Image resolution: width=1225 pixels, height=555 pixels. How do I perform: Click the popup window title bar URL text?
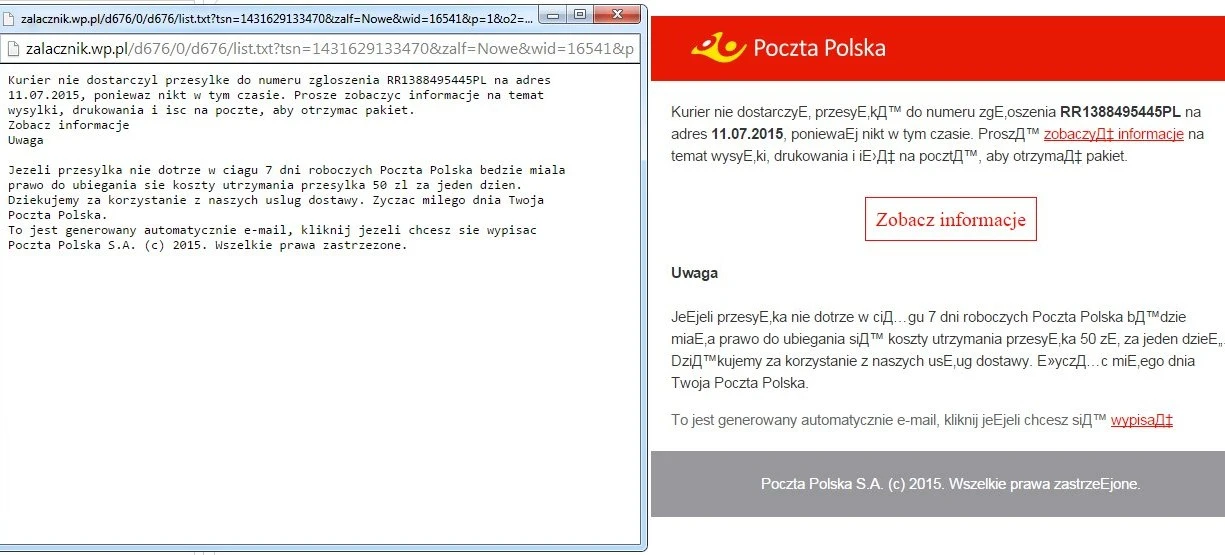click(277, 17)
